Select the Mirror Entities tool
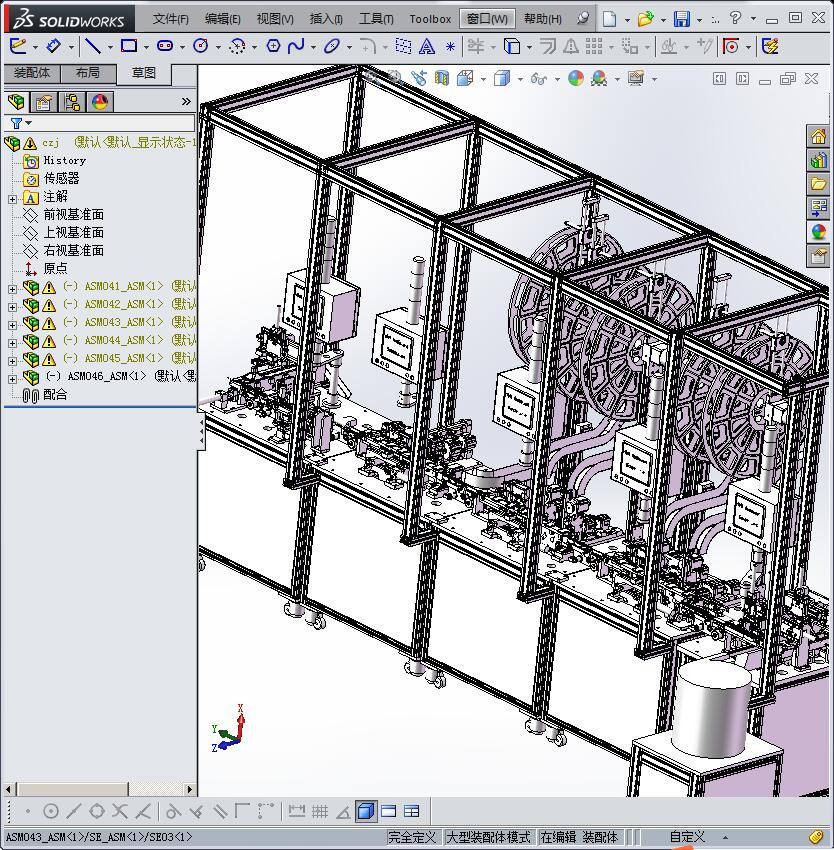 [x=570, y=47]
